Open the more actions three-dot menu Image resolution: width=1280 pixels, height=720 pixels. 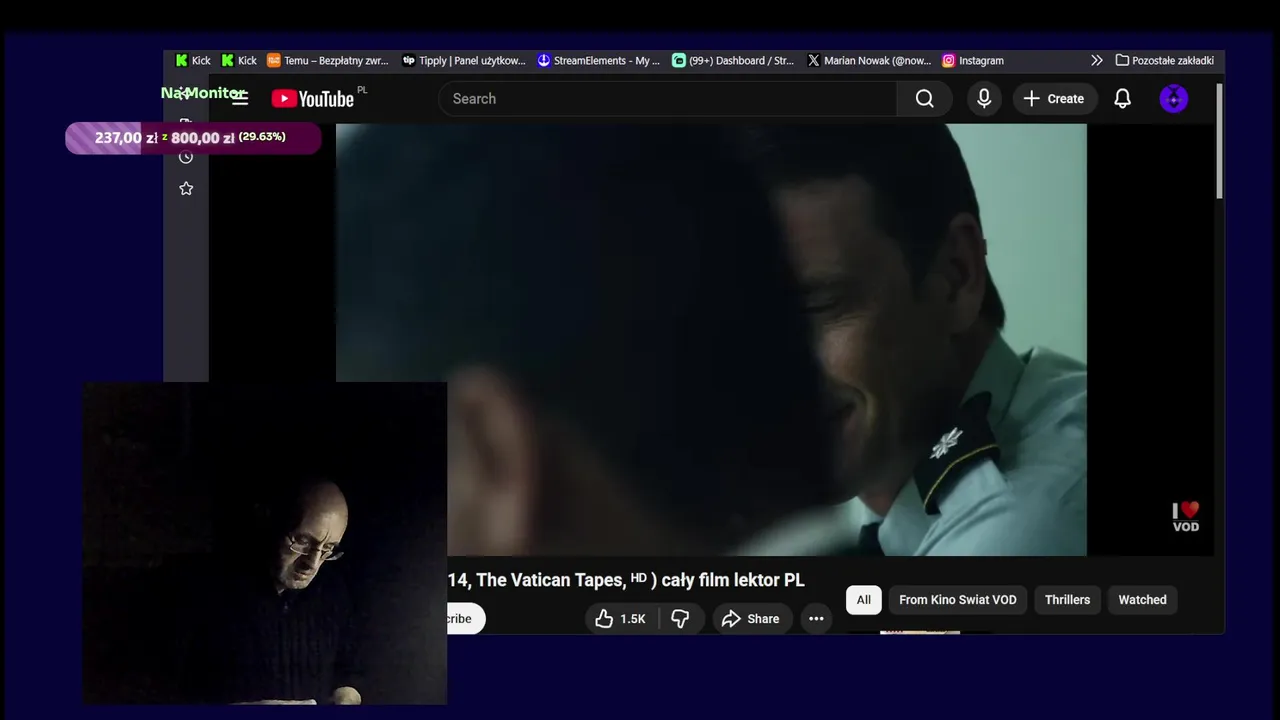tap(816, 619)
